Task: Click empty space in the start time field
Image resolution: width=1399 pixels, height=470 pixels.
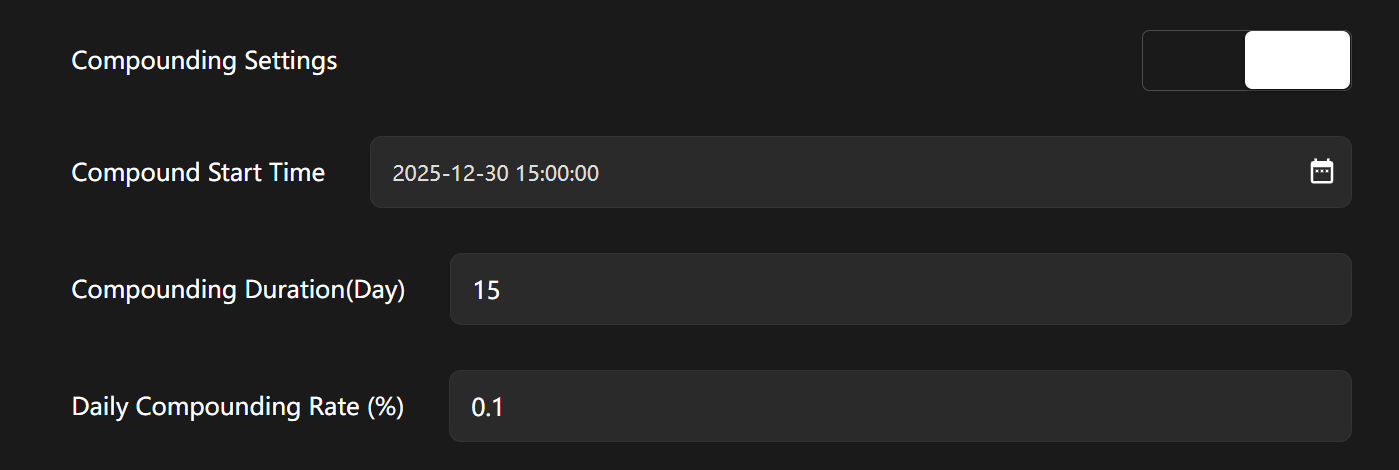Action: click(x=950, y=172)
